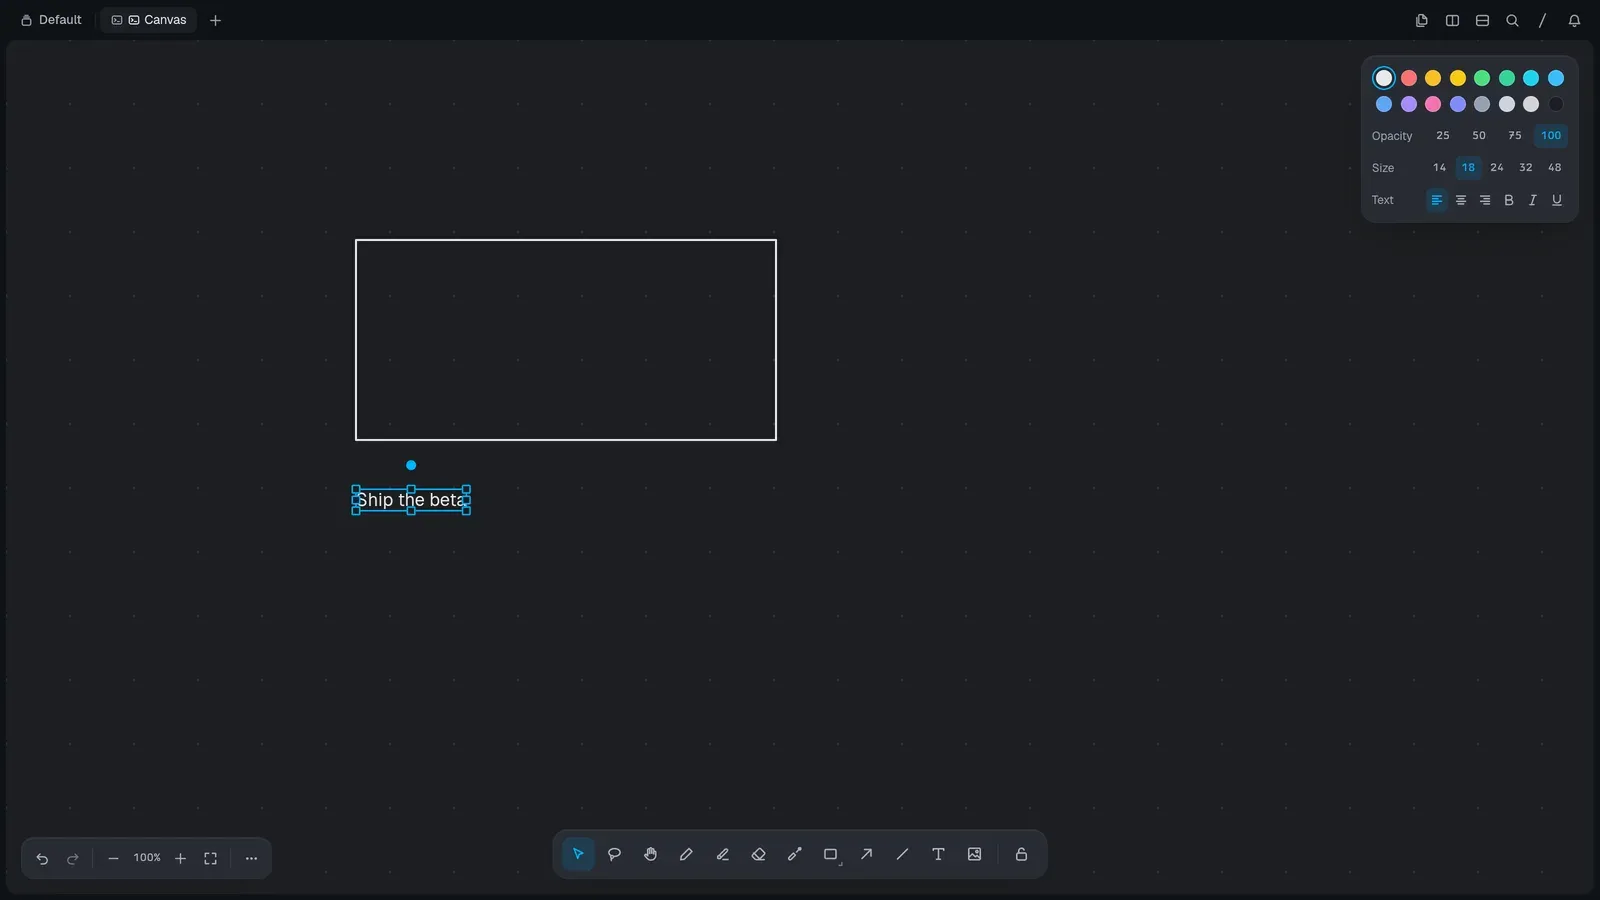Open the search magnifier icon
Viewport: 1600px width, 900px height.
1512,20
